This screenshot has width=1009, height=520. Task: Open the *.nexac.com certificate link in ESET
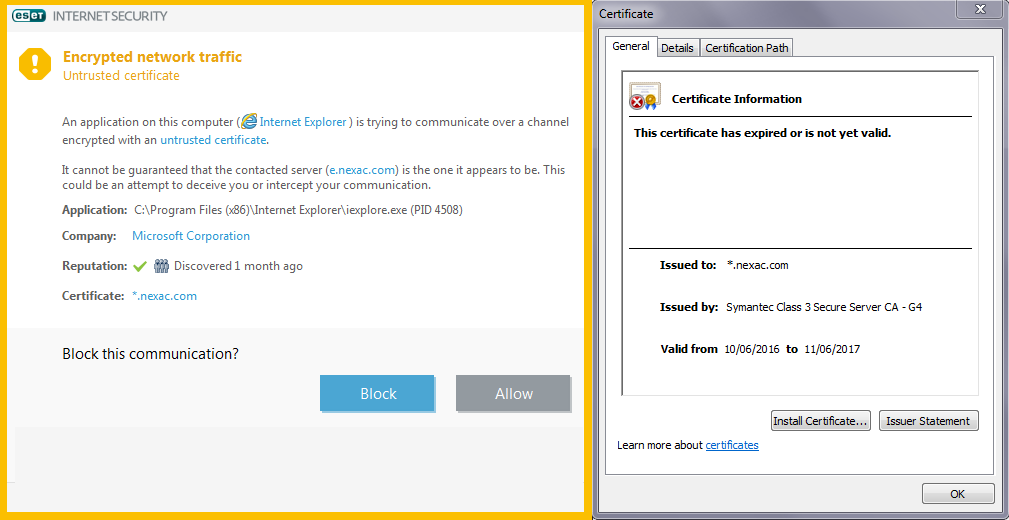[164, 296]
